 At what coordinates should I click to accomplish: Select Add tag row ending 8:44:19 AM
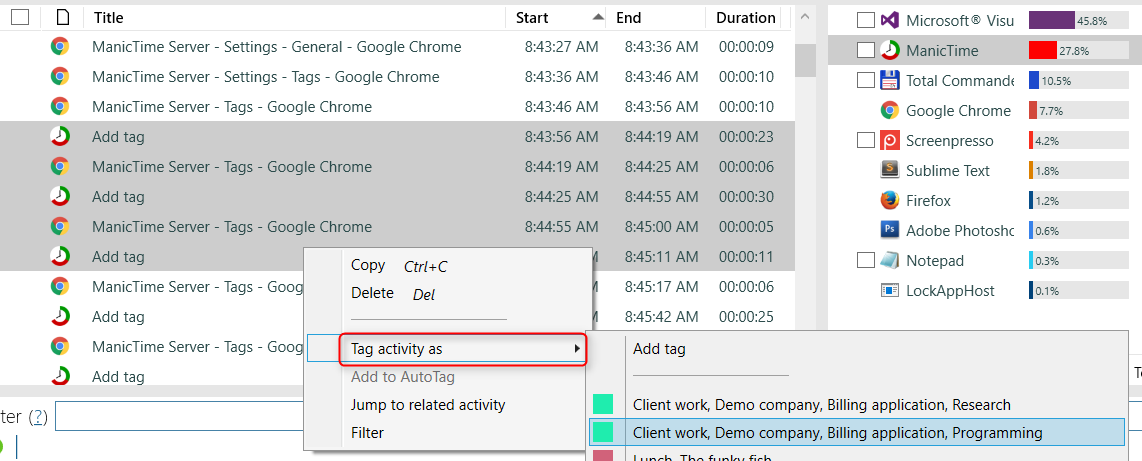pyautogui.click(x=397, y=136)
